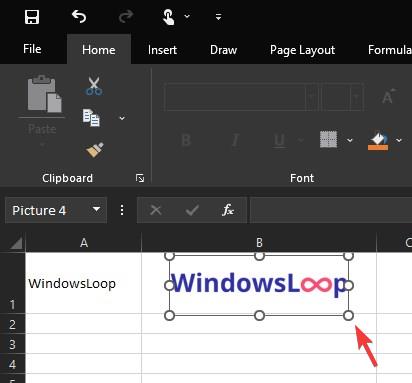This screenshot has width=412, height=383.
Task: Expand the Borders dropdown arrow
Action: point(350,140)
